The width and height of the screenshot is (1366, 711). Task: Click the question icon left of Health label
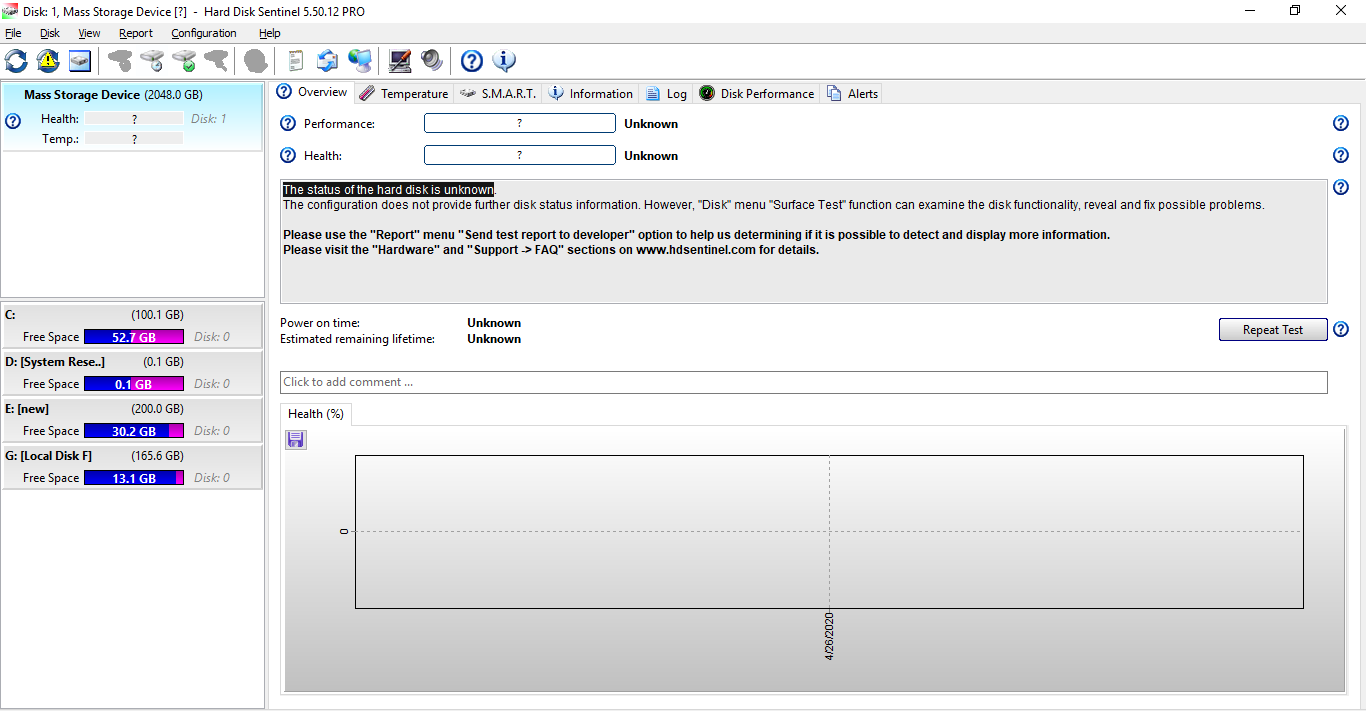pos(288,156)
